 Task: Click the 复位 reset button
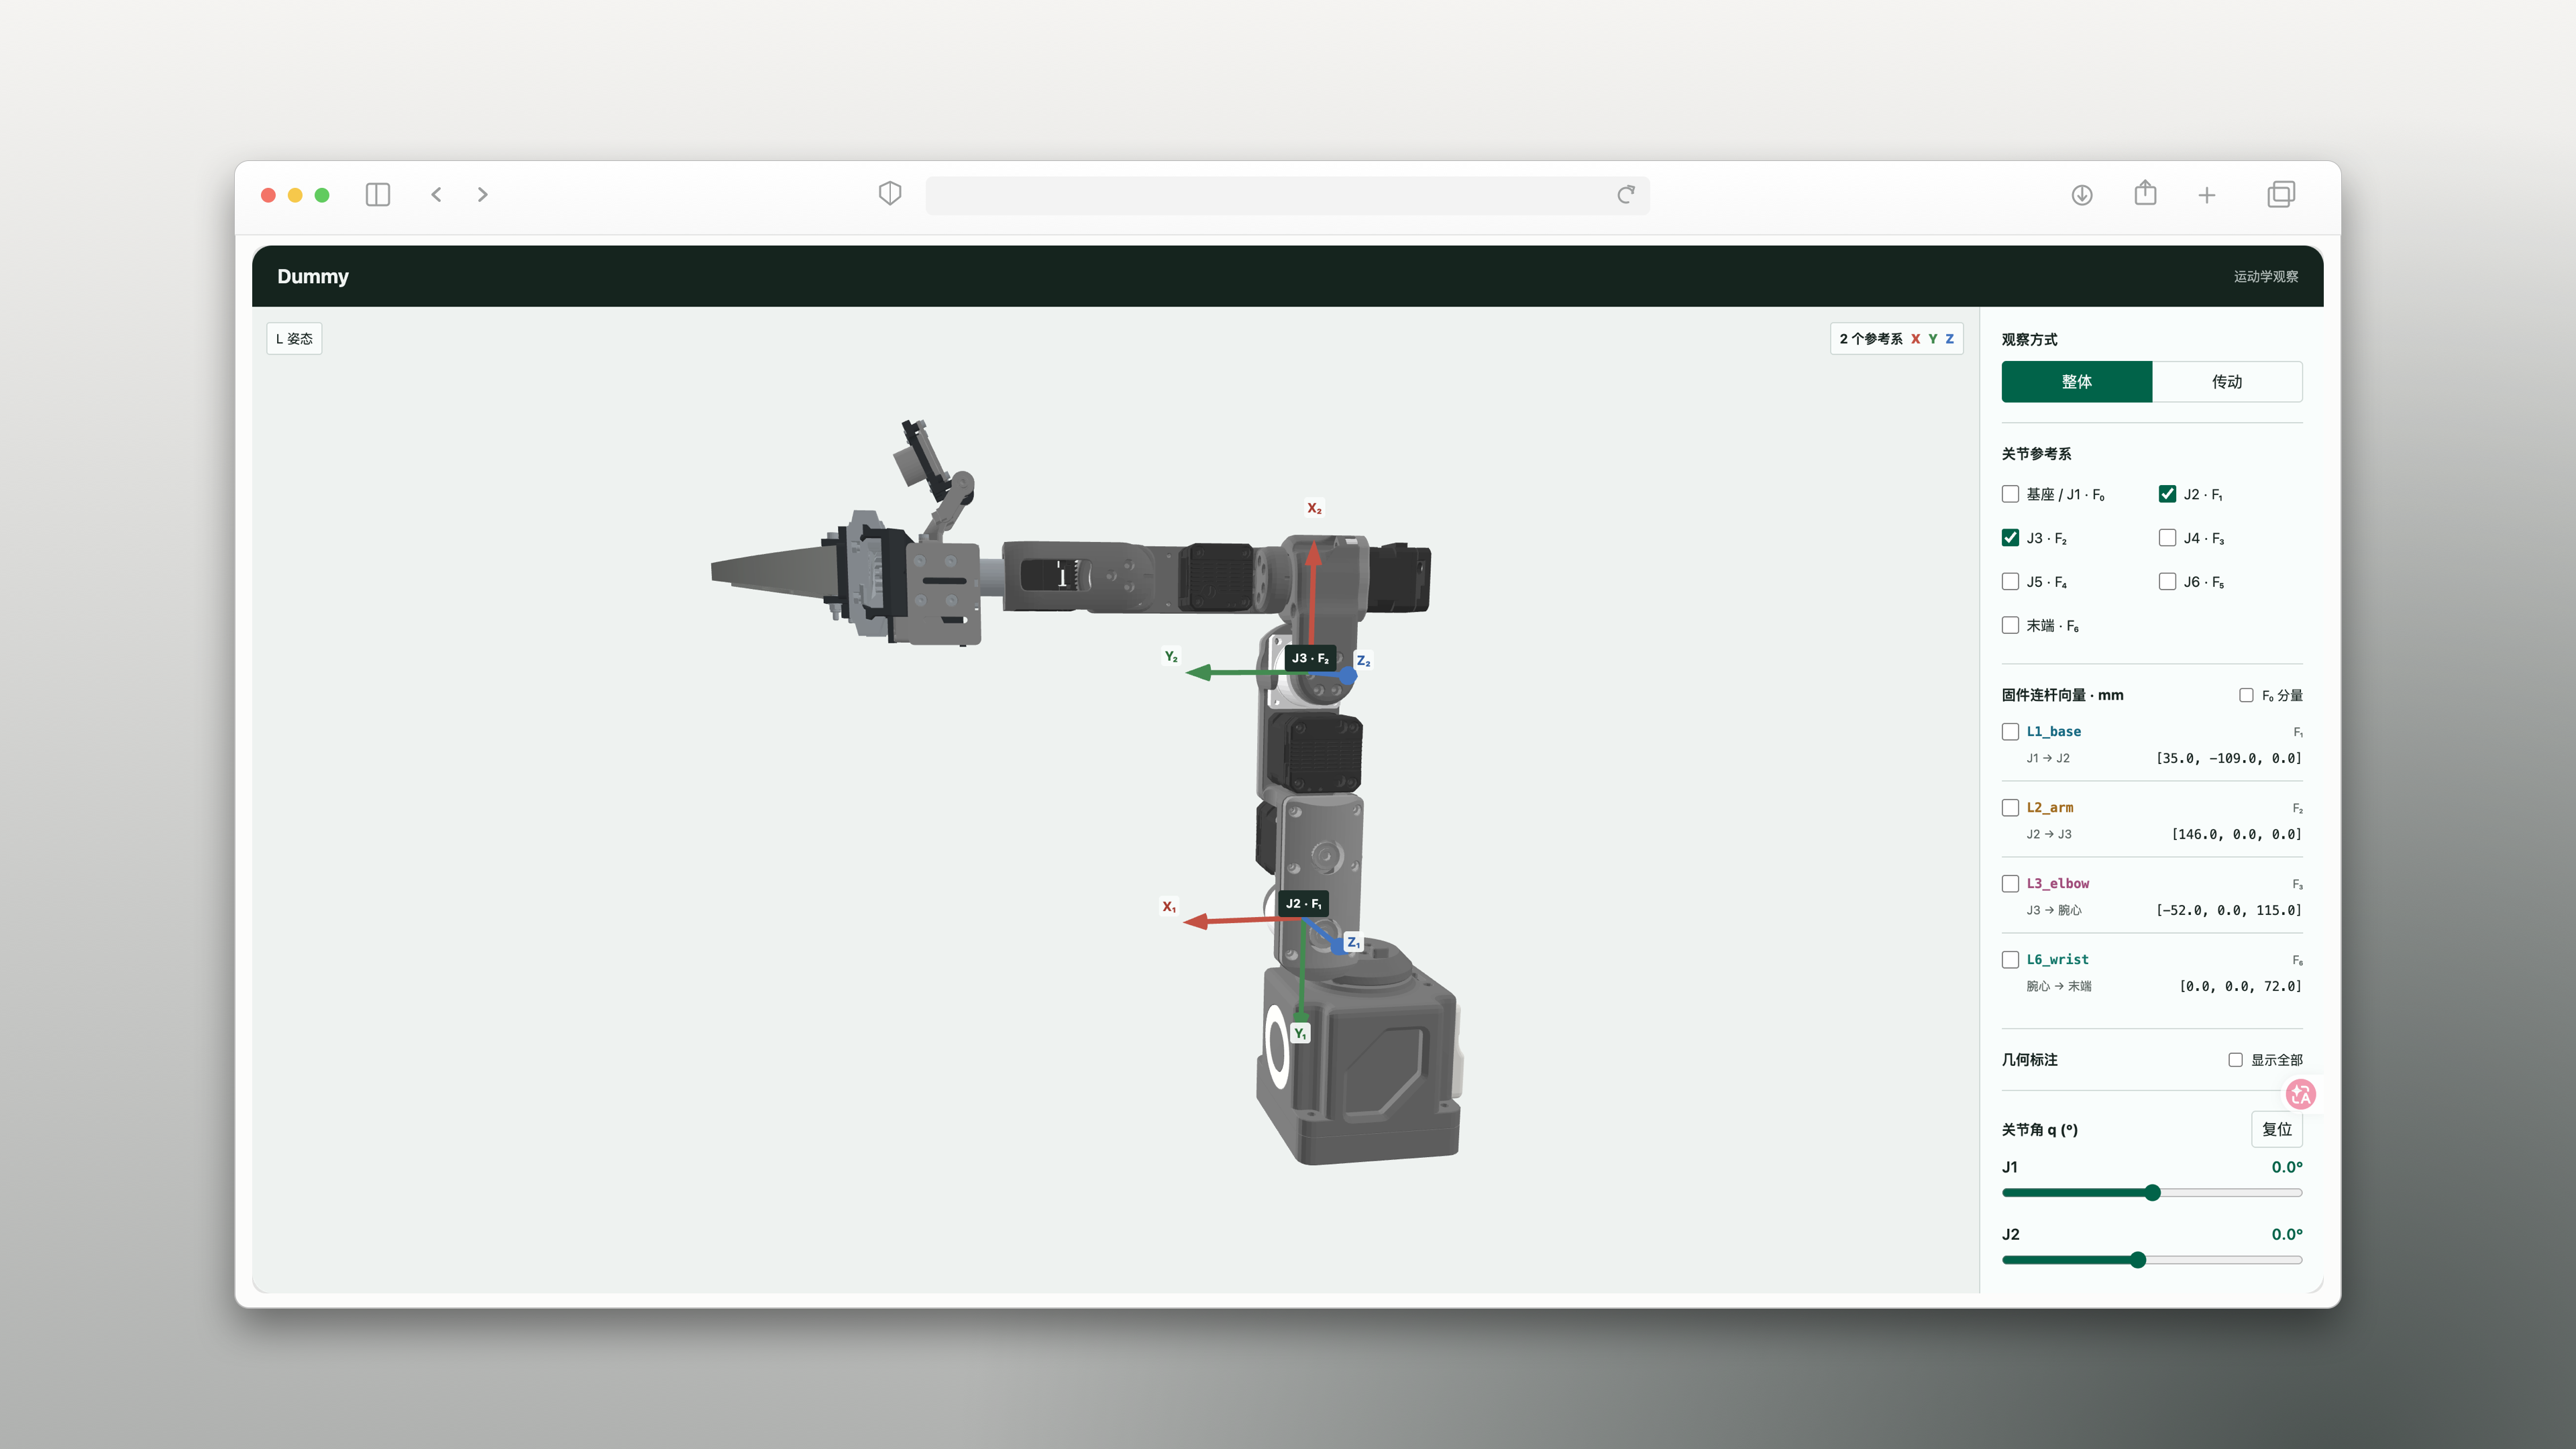click(x=2277, y=1129)
